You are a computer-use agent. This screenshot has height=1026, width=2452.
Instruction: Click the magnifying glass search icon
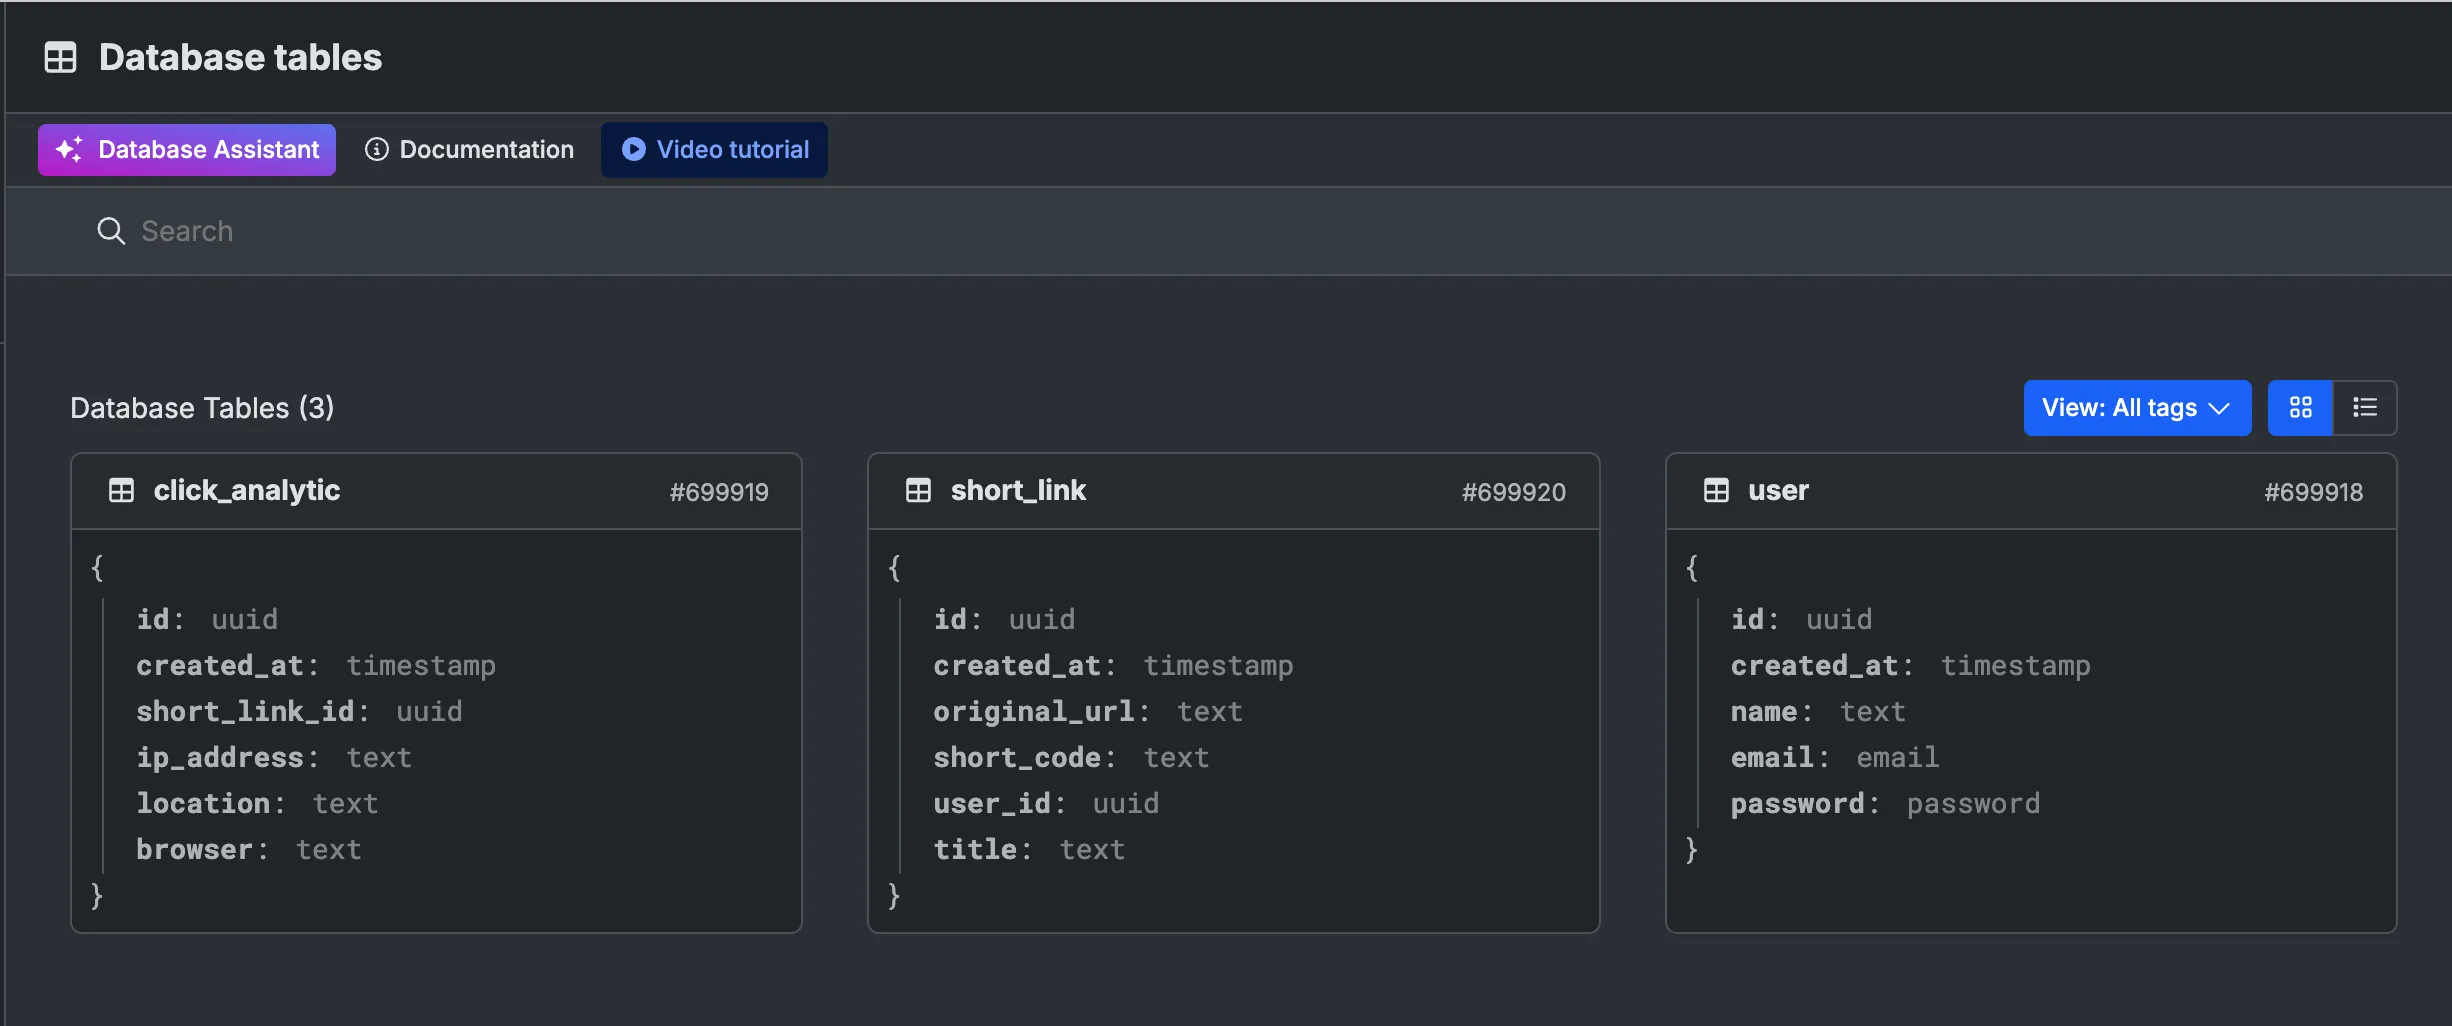click(x=110, y=231)
